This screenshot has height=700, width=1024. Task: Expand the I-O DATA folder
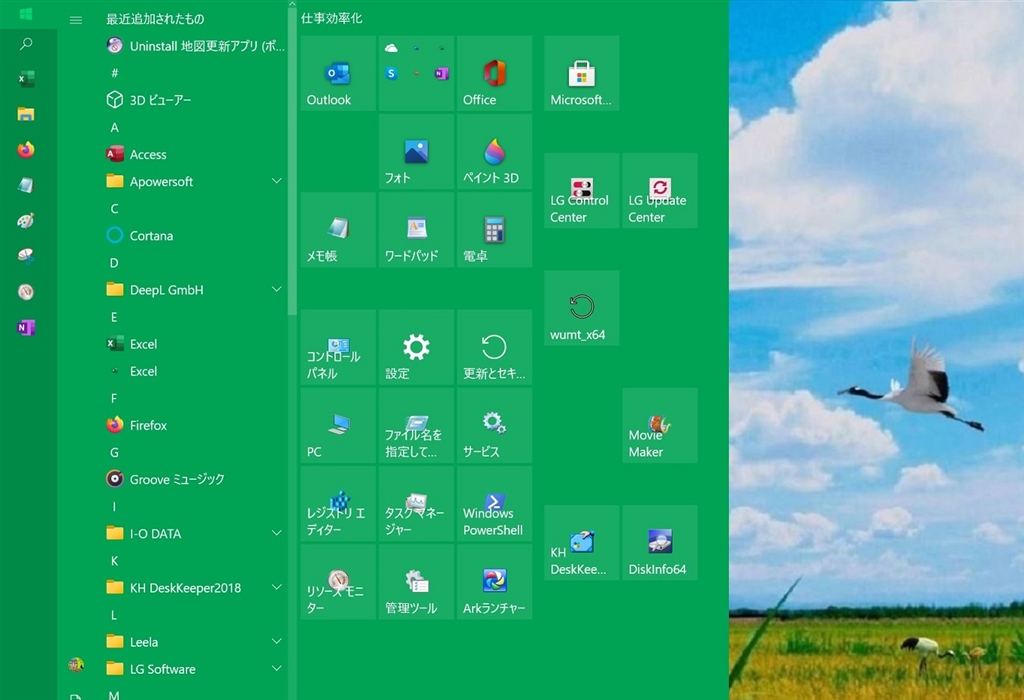coord(194,533)
